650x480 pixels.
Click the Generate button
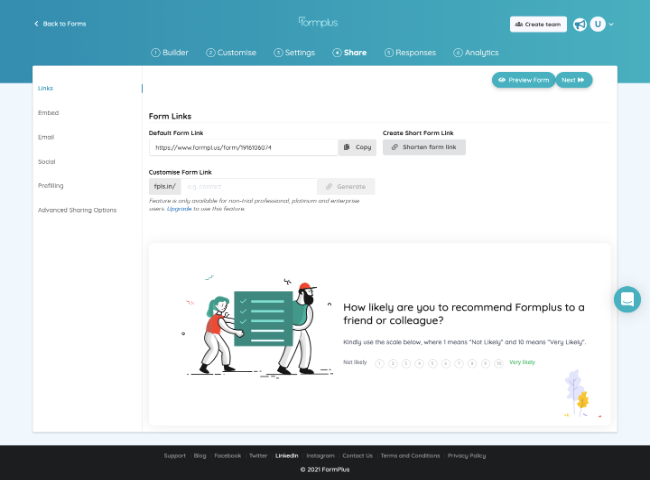(x=346, y=187)
